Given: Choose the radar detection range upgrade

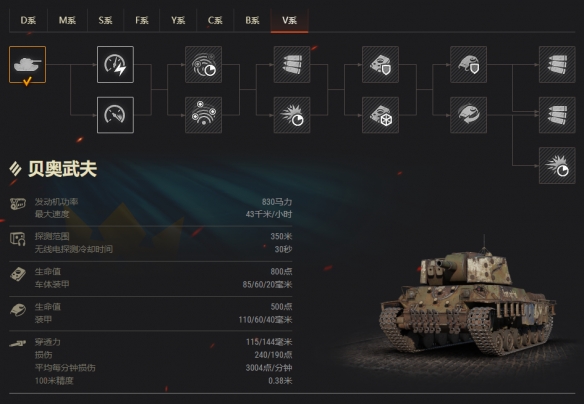Looking at the screenshot, I should click(x=204, y=115).
